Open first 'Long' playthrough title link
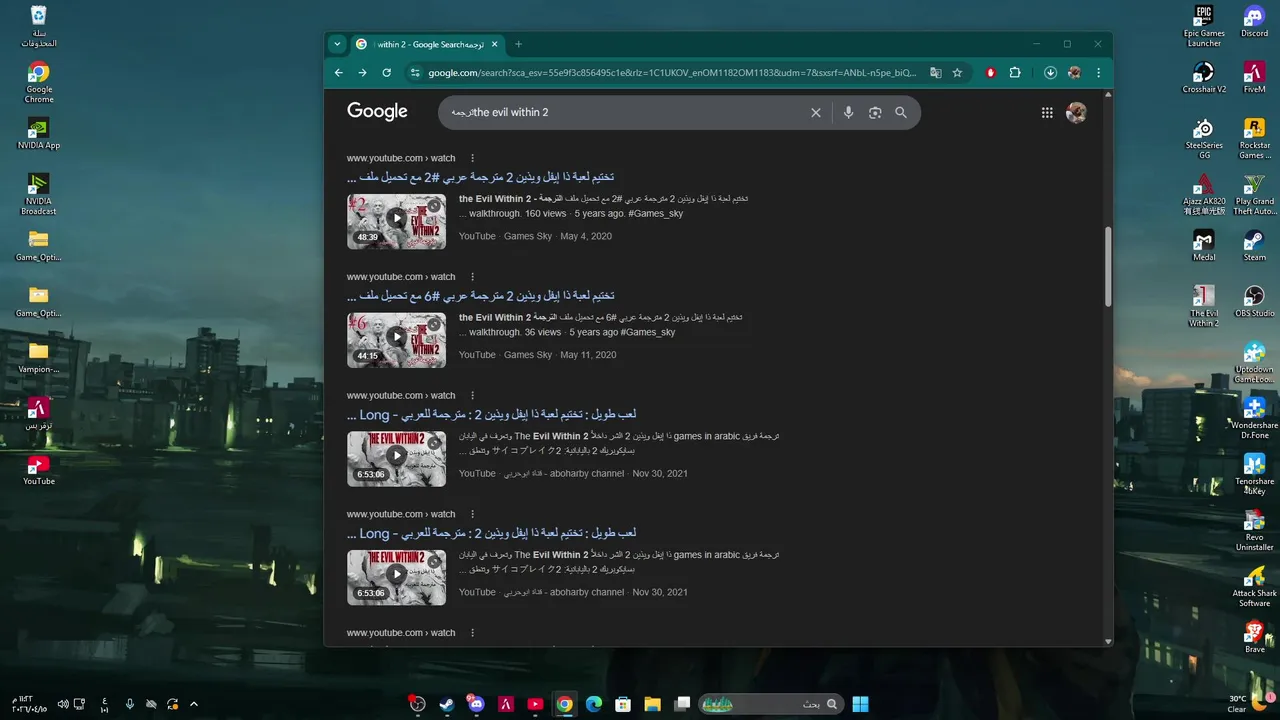The width and height of the screenshot is (1280, 720). coord(492,415)
